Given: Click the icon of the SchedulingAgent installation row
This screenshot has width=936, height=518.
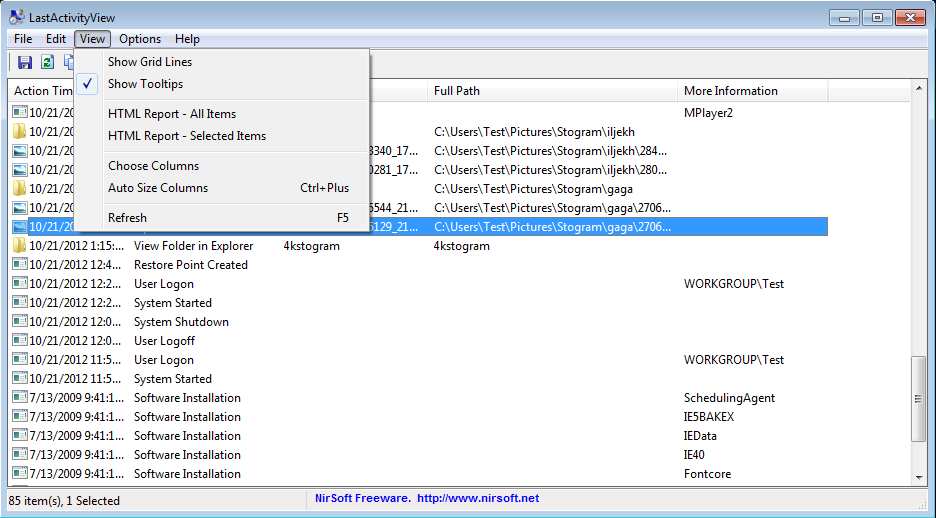Looking at the screenshot, I should pyautogui.click(x=20, y=397).
